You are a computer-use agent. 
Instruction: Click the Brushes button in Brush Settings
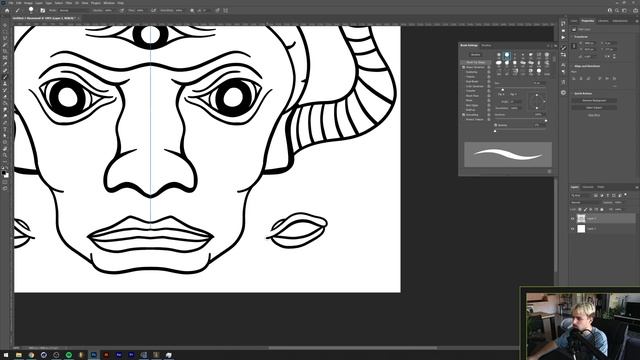(x=476, y=55)
